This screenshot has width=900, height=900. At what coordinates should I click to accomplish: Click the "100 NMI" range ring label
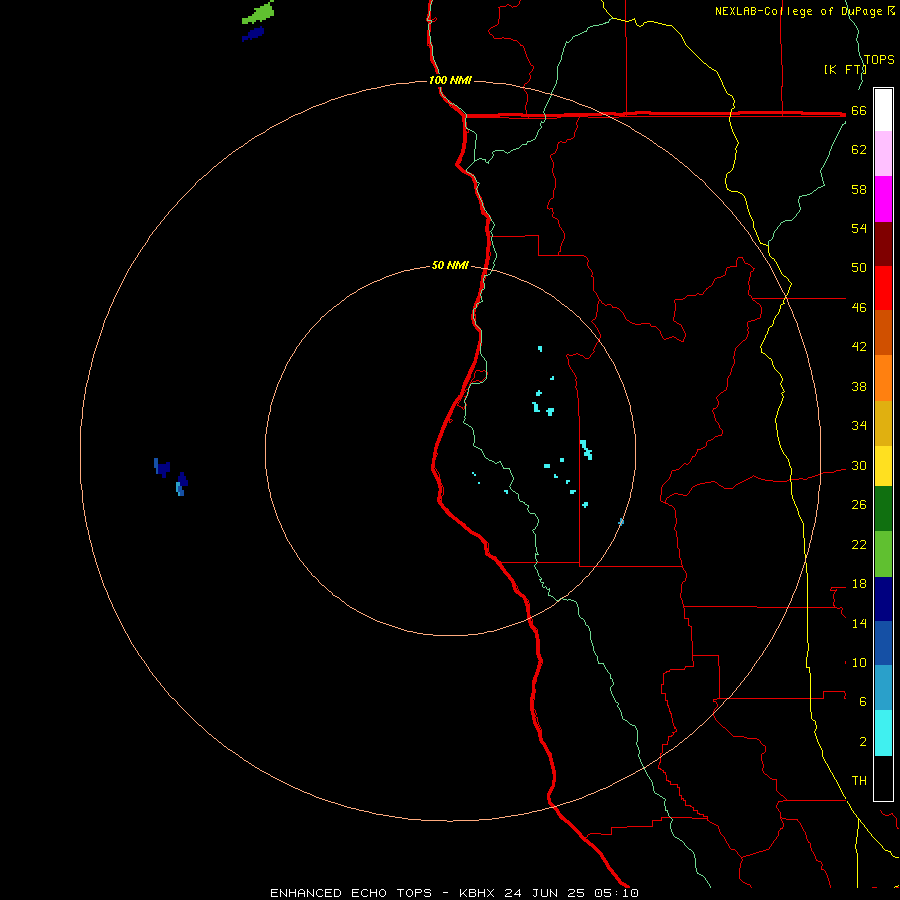[450, 80]
